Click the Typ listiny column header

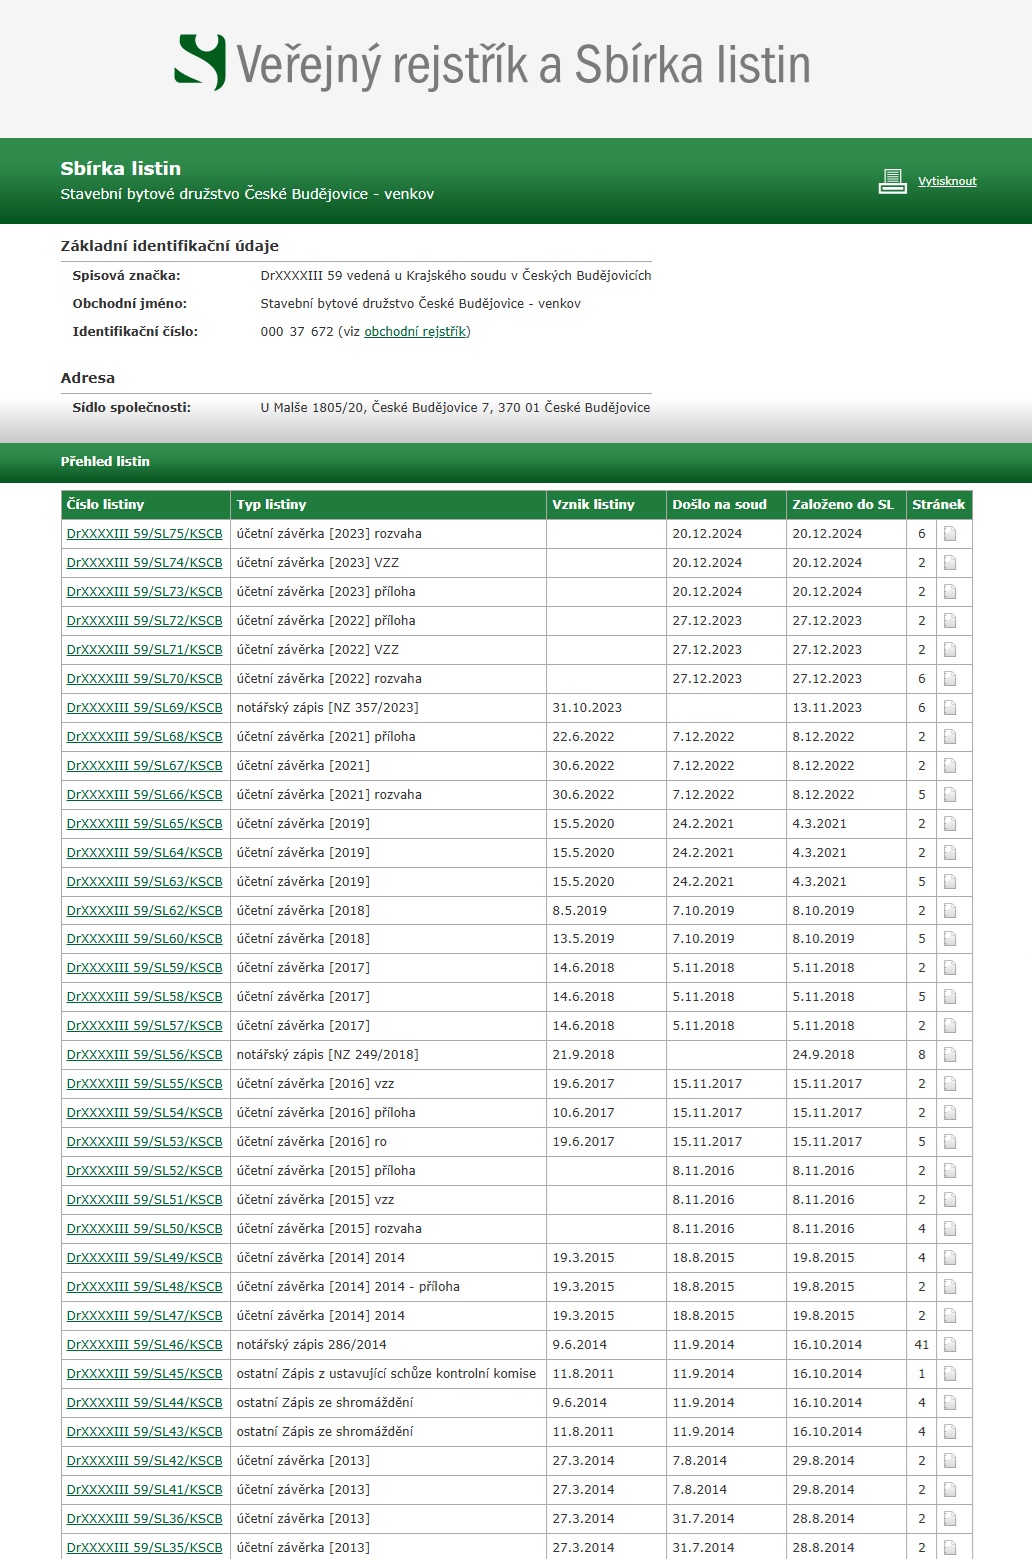pyautogui.click(x=272, y=505)
